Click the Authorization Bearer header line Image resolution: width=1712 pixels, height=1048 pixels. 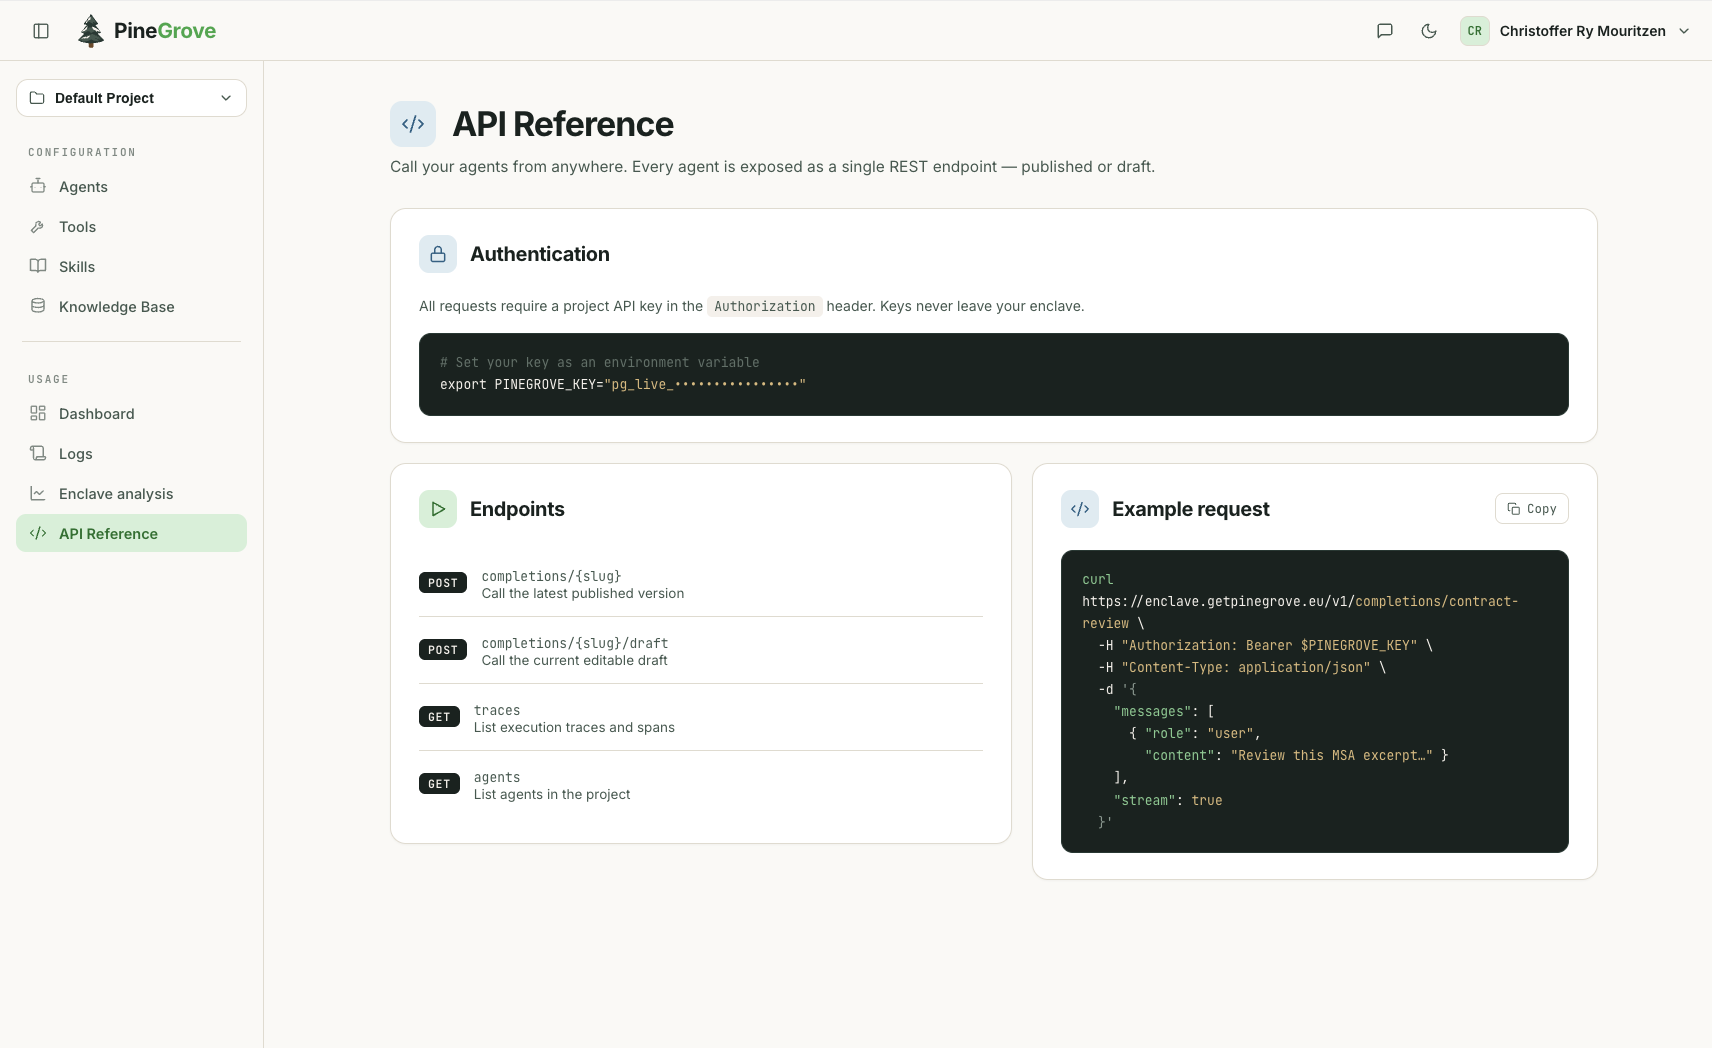(1266, 645)
